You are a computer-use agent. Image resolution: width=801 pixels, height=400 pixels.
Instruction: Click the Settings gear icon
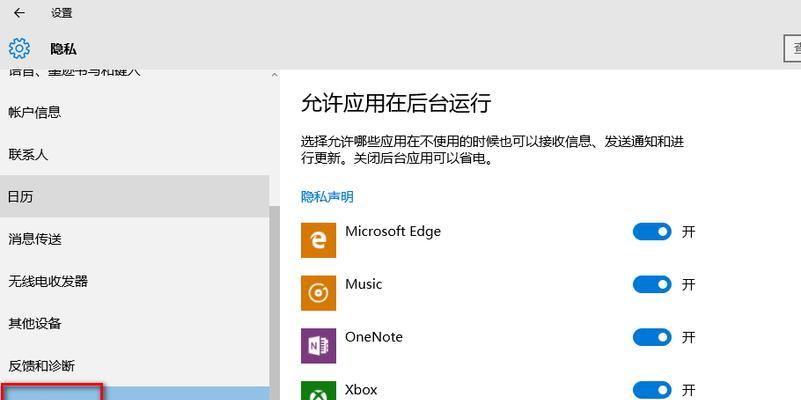pyautogui.click(x=19, y=49)
